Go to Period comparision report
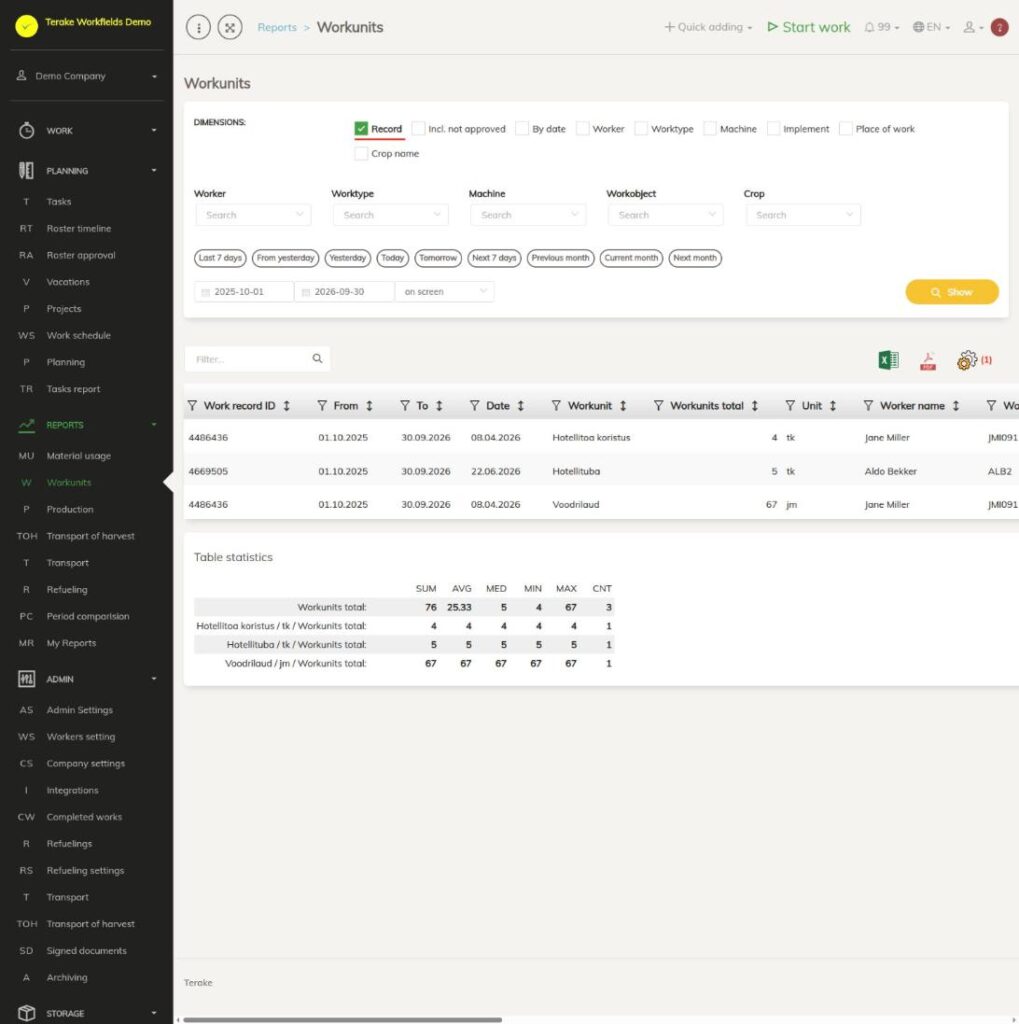The image size is (1019, 1024). click(x=88, y=616)
